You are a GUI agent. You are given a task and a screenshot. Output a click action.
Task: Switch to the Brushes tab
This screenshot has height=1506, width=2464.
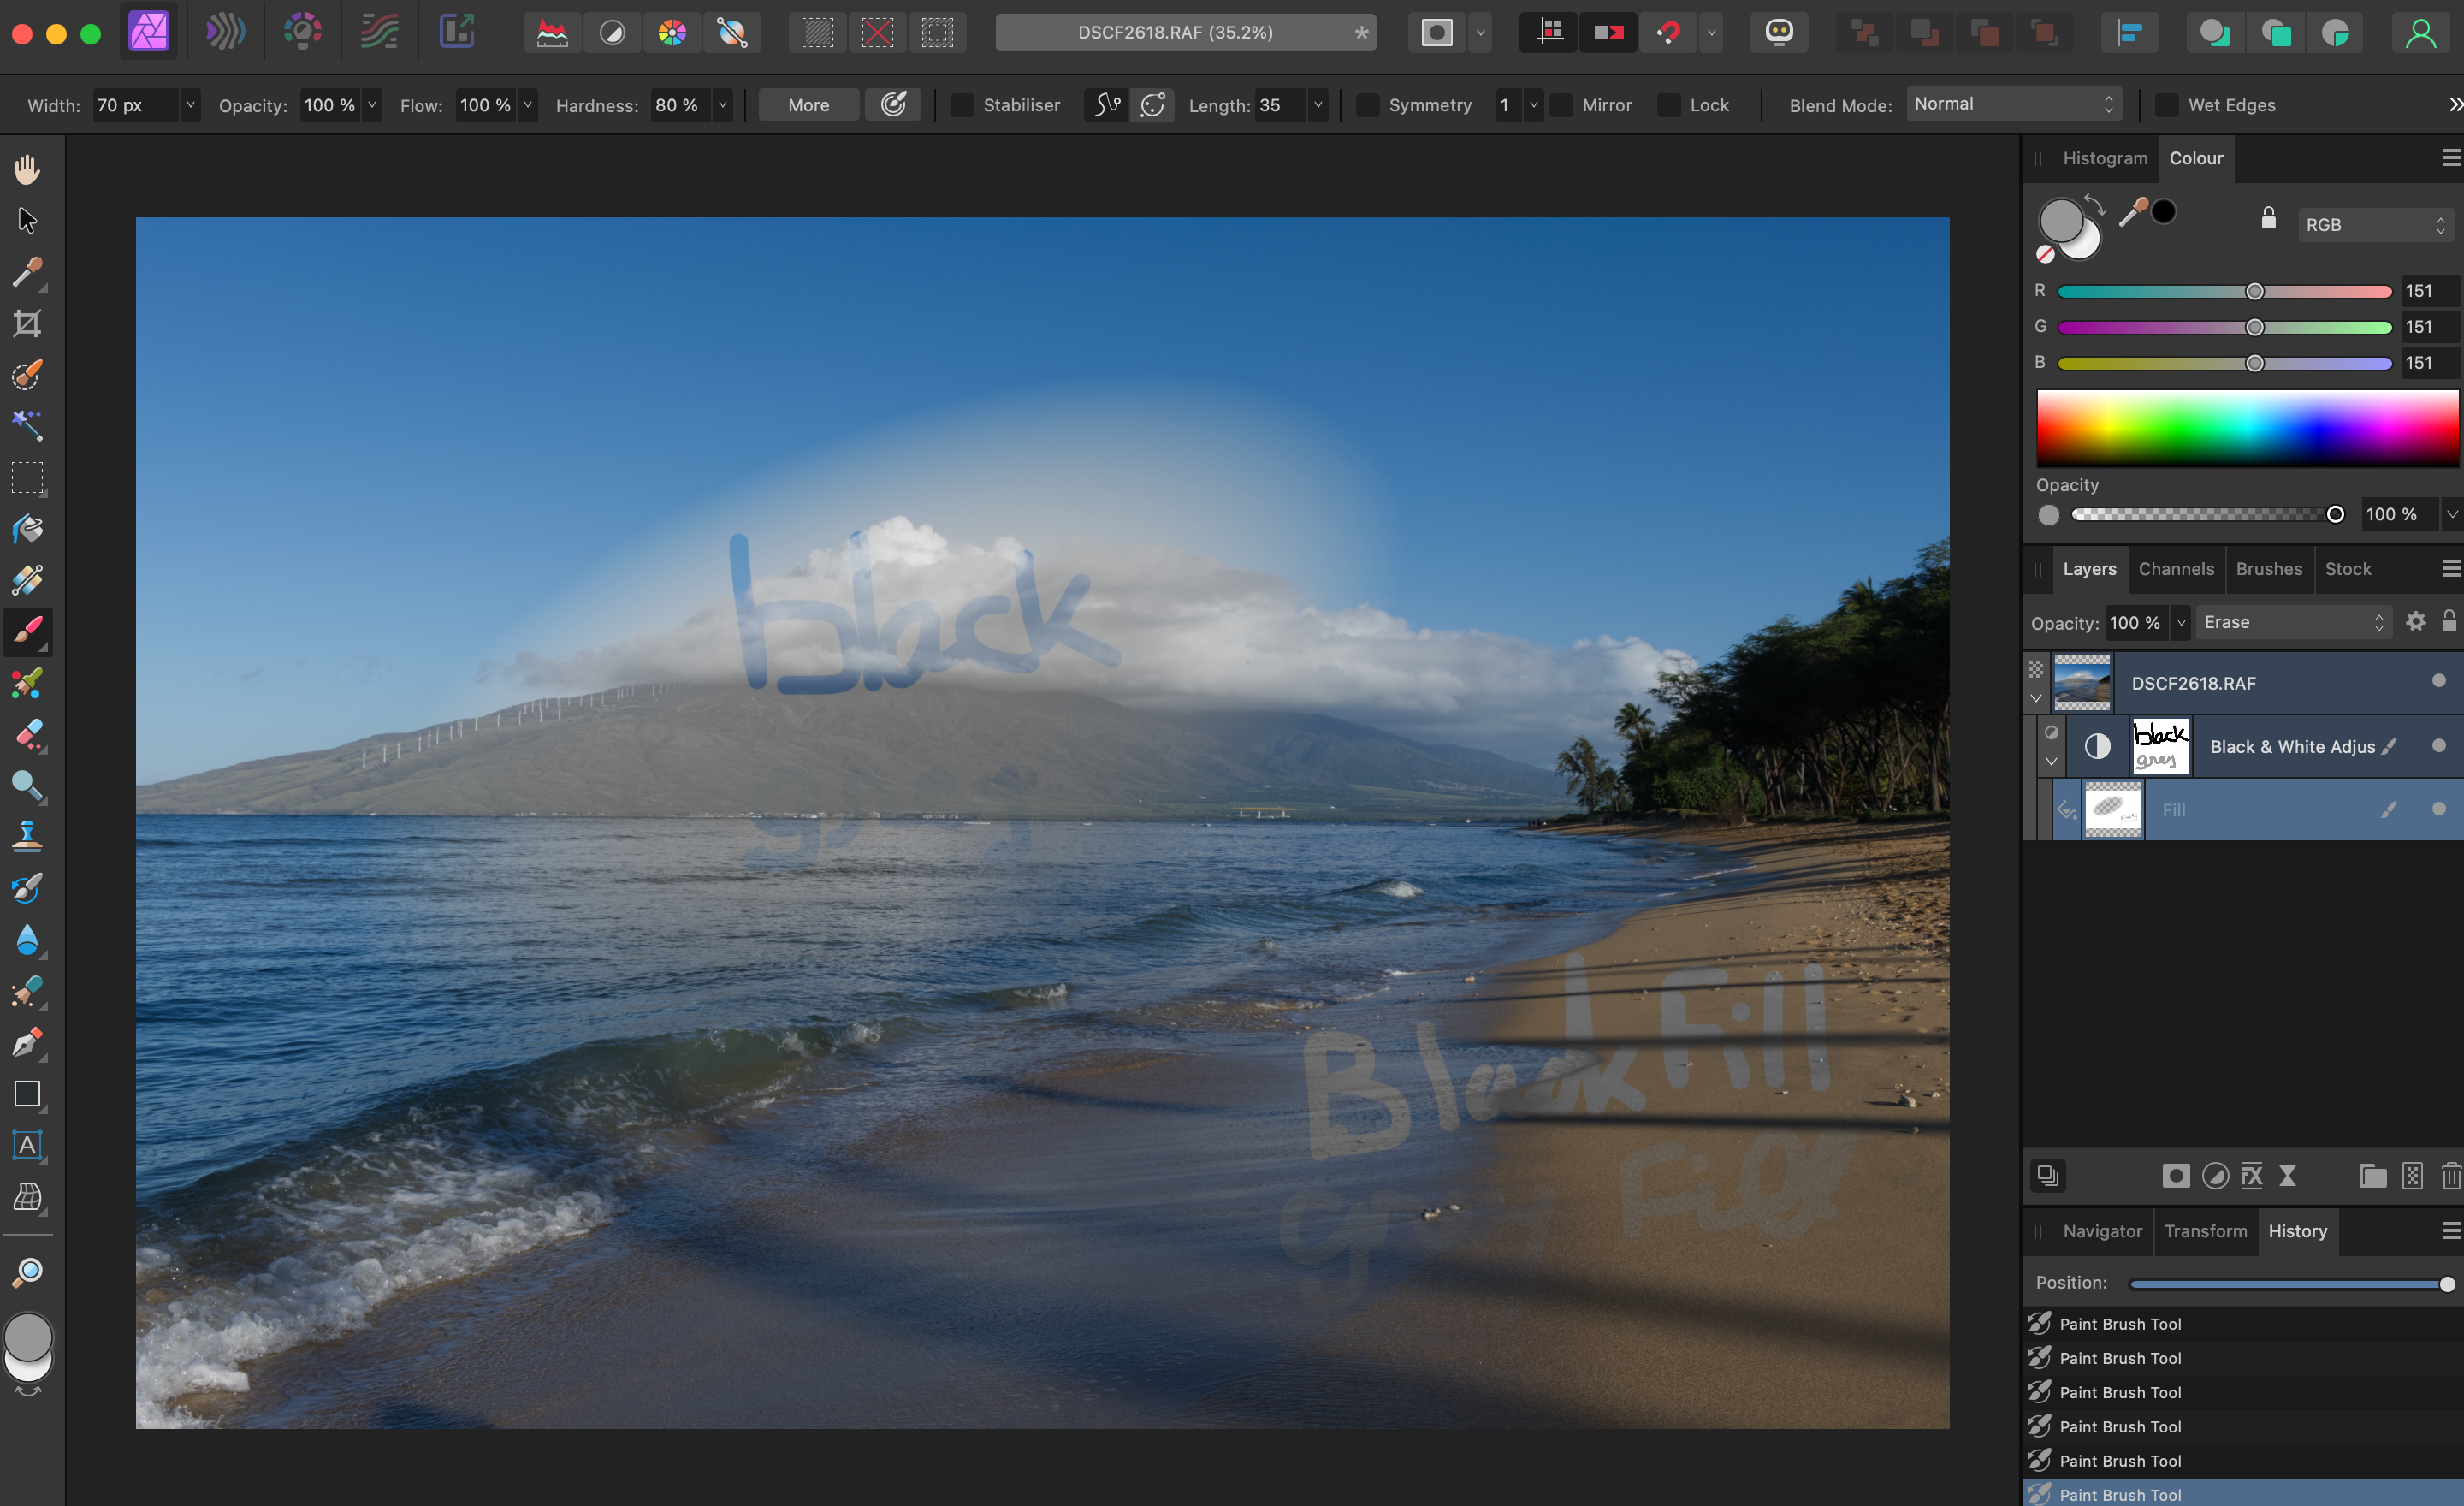[x=2269, y=568]
